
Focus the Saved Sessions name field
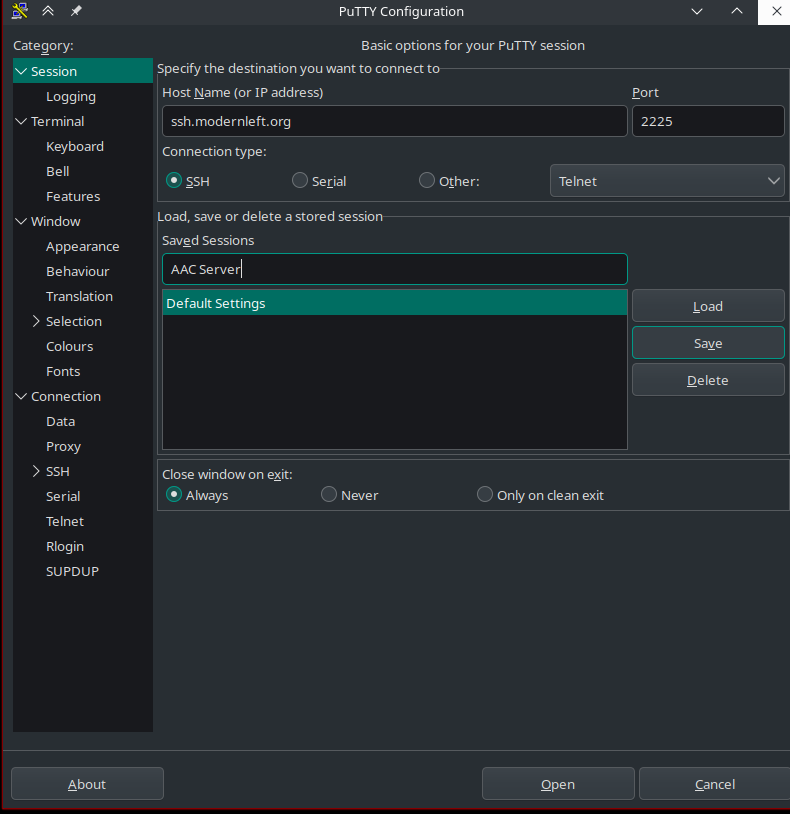[x=394, y=269]
